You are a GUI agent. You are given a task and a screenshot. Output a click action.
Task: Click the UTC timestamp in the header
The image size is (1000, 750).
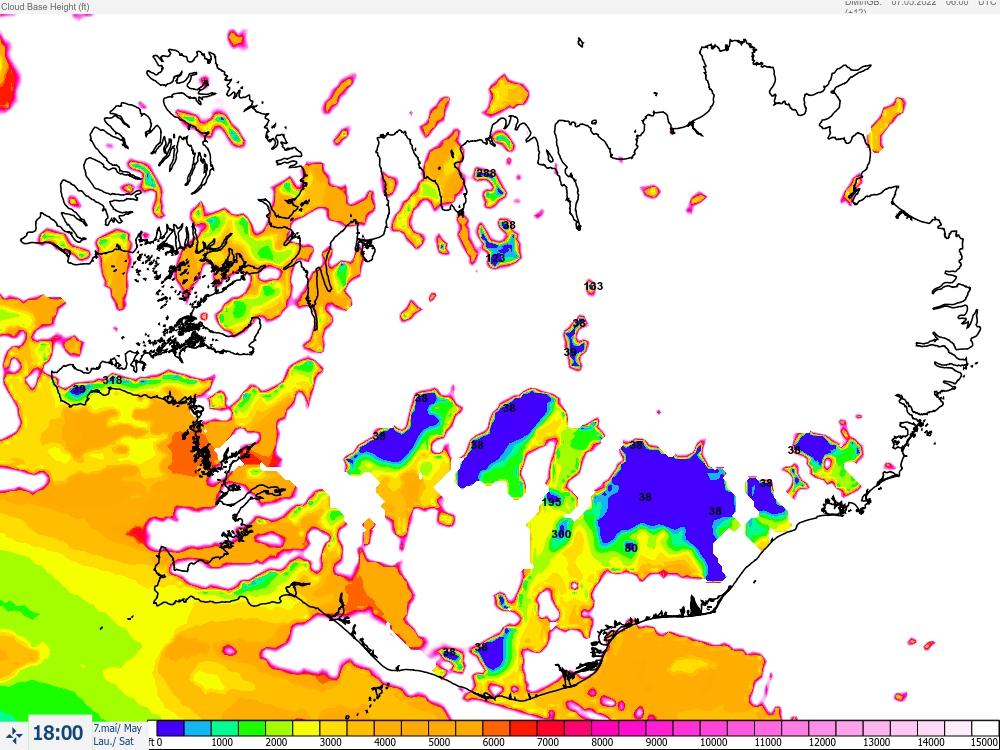pyautogui.click(x=922, y=4)
